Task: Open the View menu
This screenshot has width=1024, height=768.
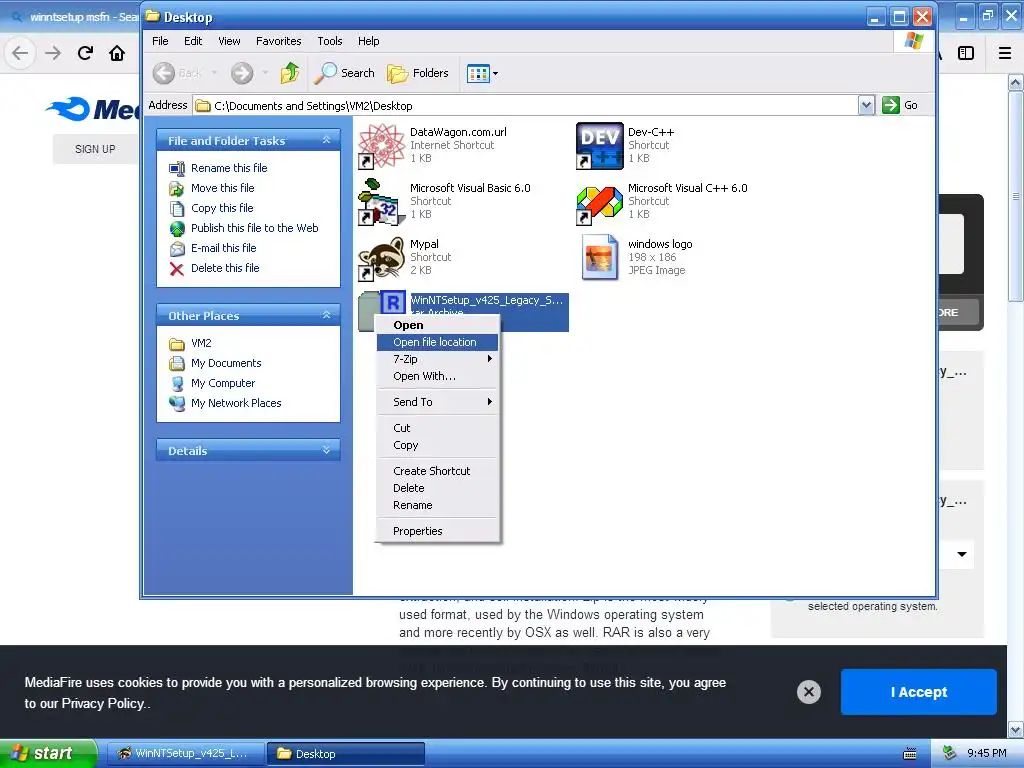Action: point(229,41)
